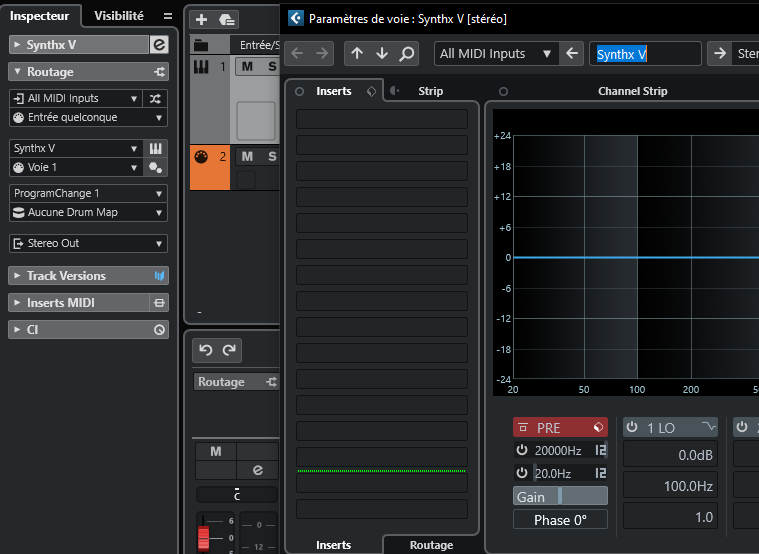Open the All MIDI Inputs dropdown in Inspector
Viewport: 759px width, 554px height.
click(x=76, y=98)
